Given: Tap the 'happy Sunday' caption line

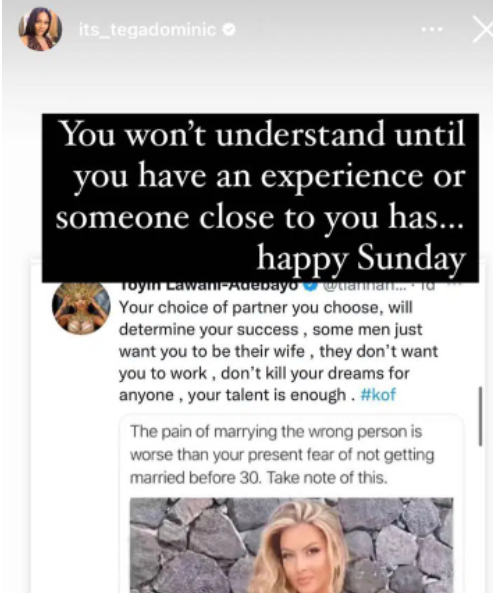Looking at the screenshot, I should coord(361,259).
